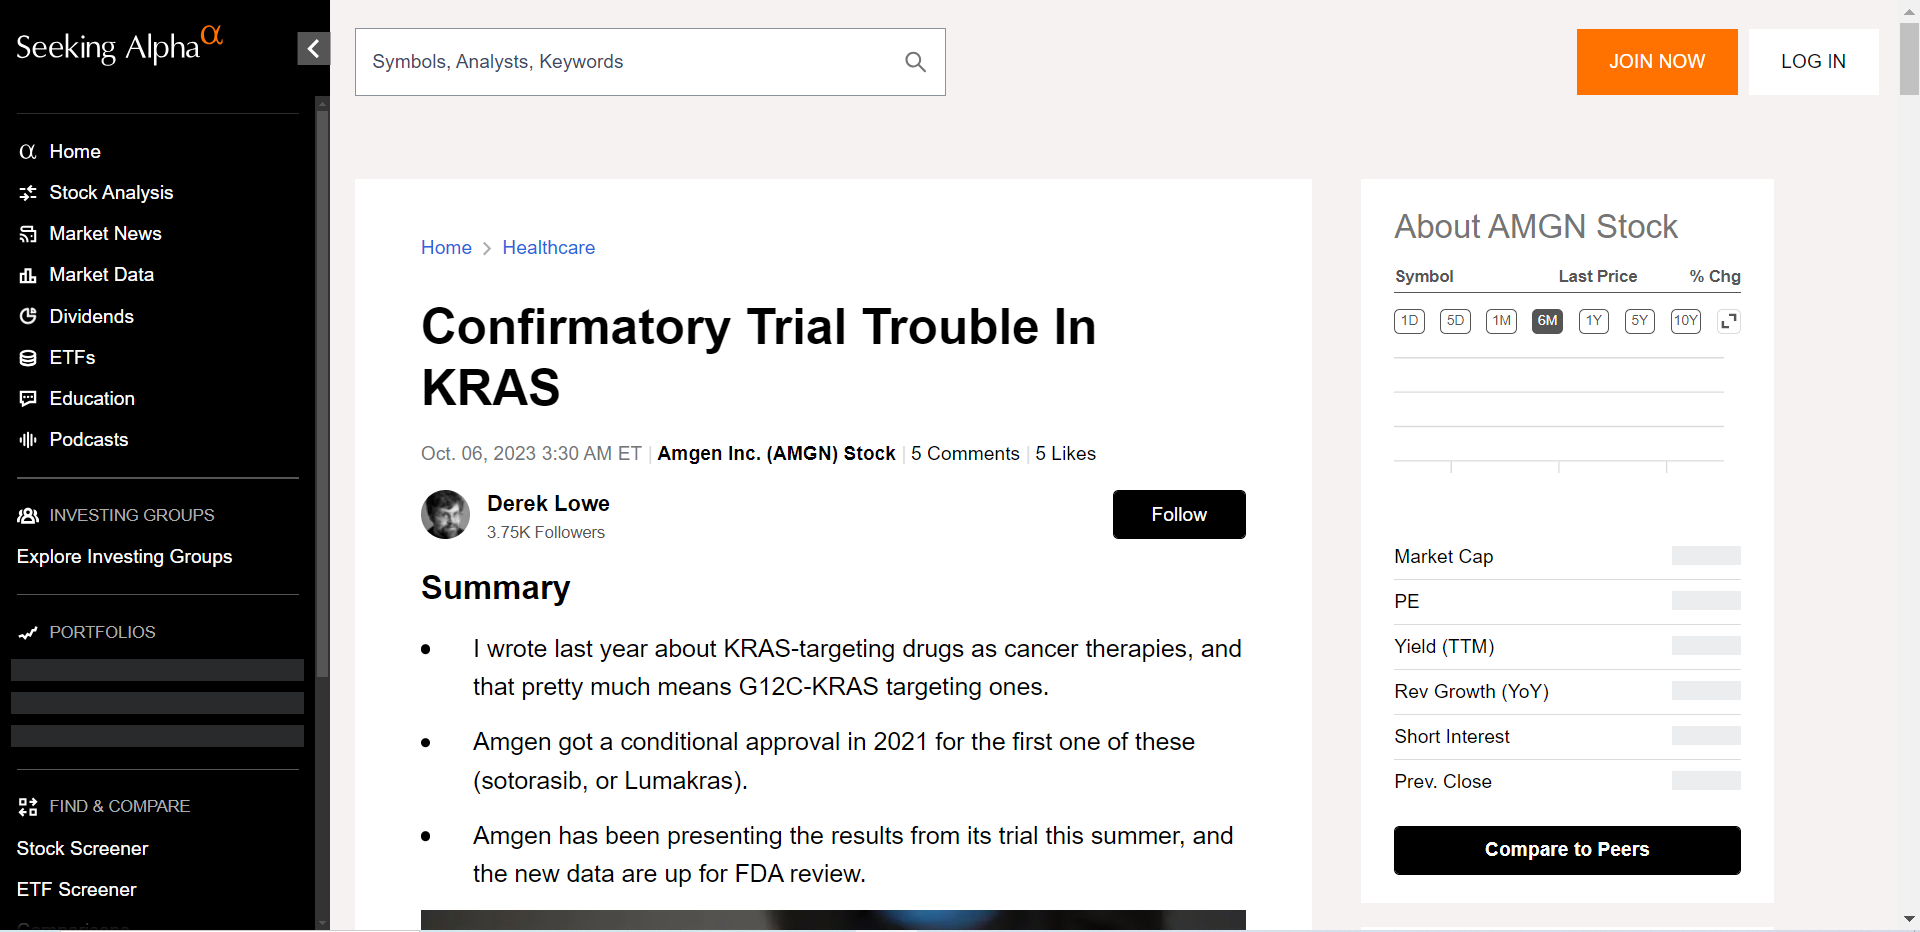Click the 5 Likes link
1920x932 pixels.
click(1065, 454)
